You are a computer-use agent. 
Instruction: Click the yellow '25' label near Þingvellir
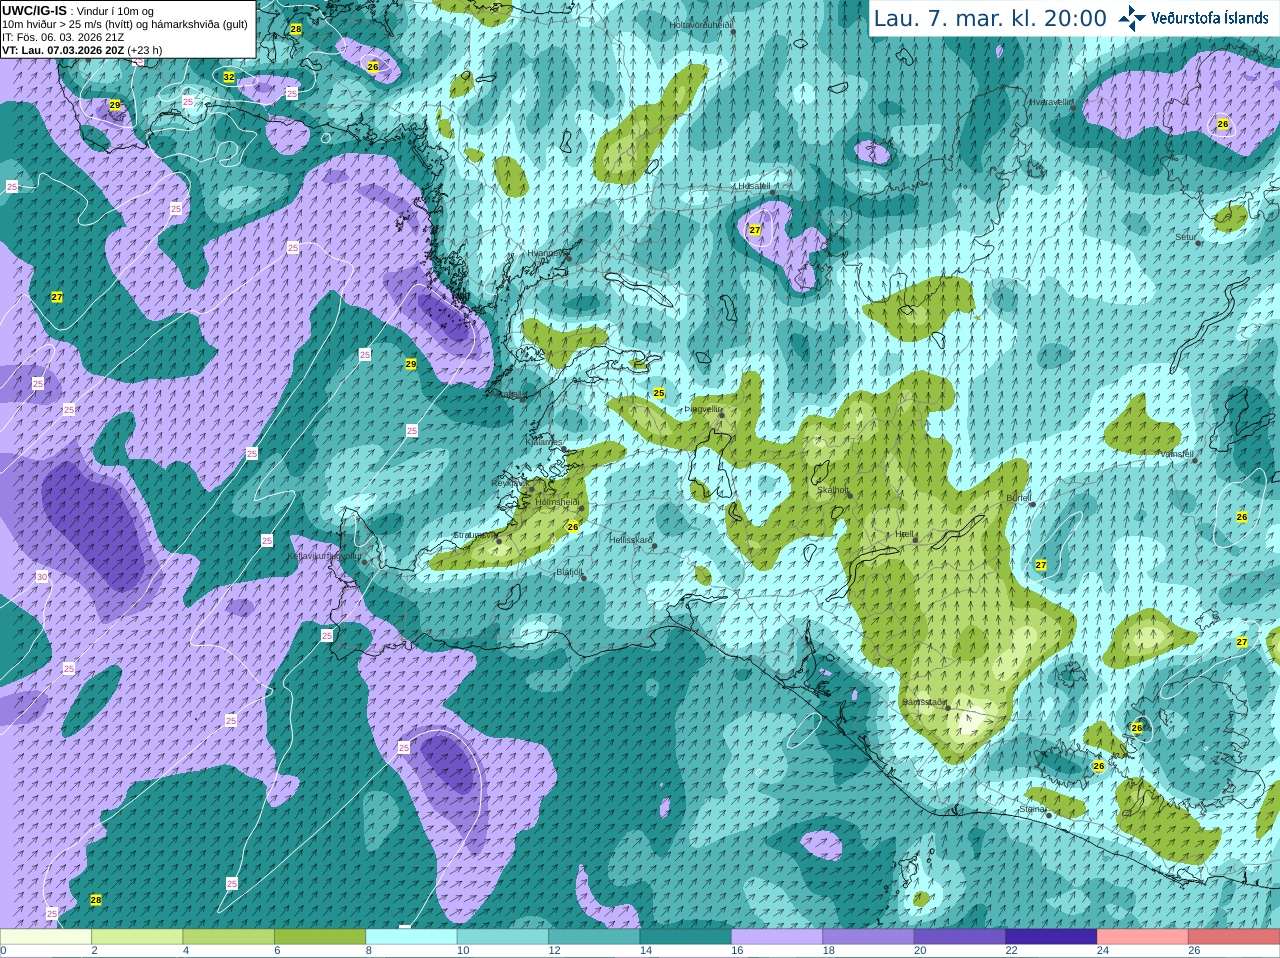click(x=659, y=393)
